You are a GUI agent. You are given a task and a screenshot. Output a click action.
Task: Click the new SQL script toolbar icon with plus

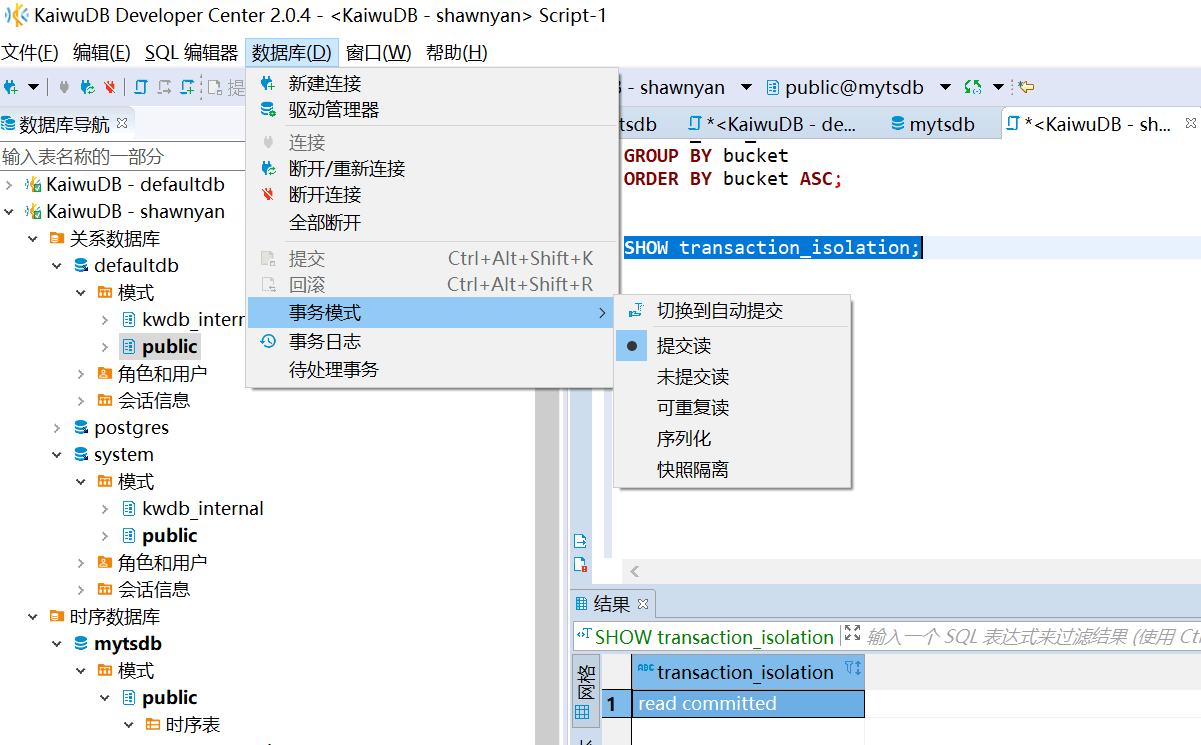point(187,87)
